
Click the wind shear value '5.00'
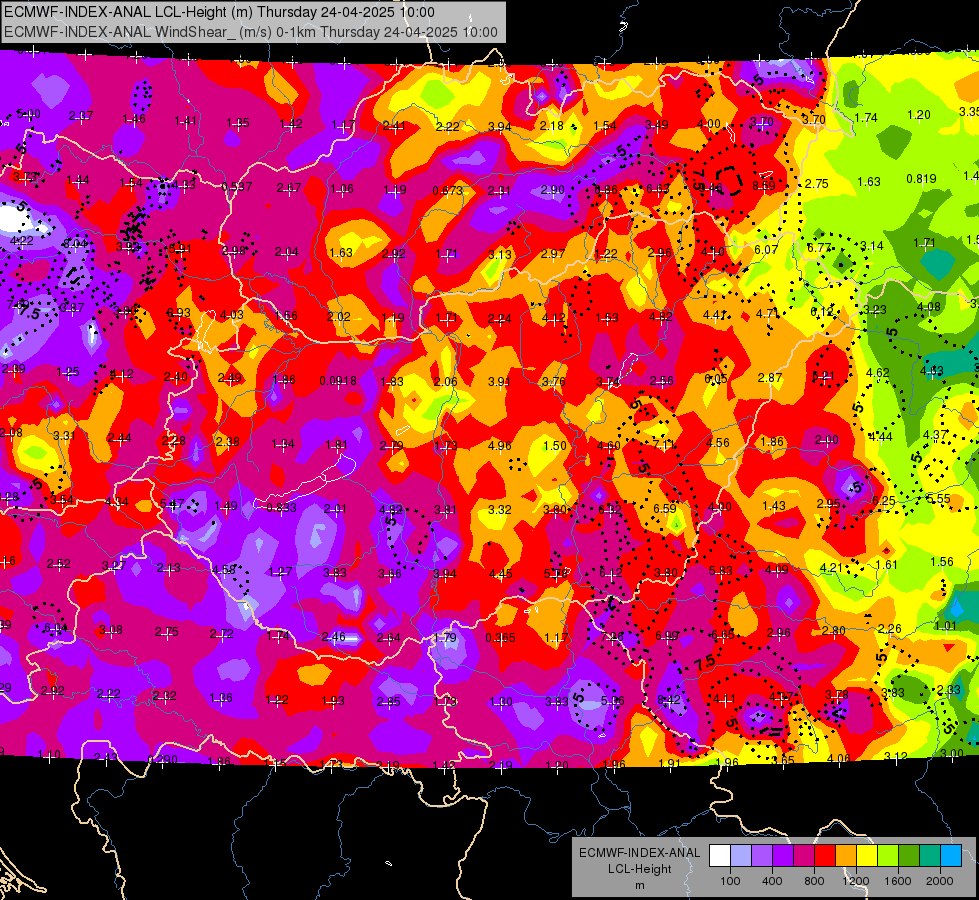(x=28, y=114)
